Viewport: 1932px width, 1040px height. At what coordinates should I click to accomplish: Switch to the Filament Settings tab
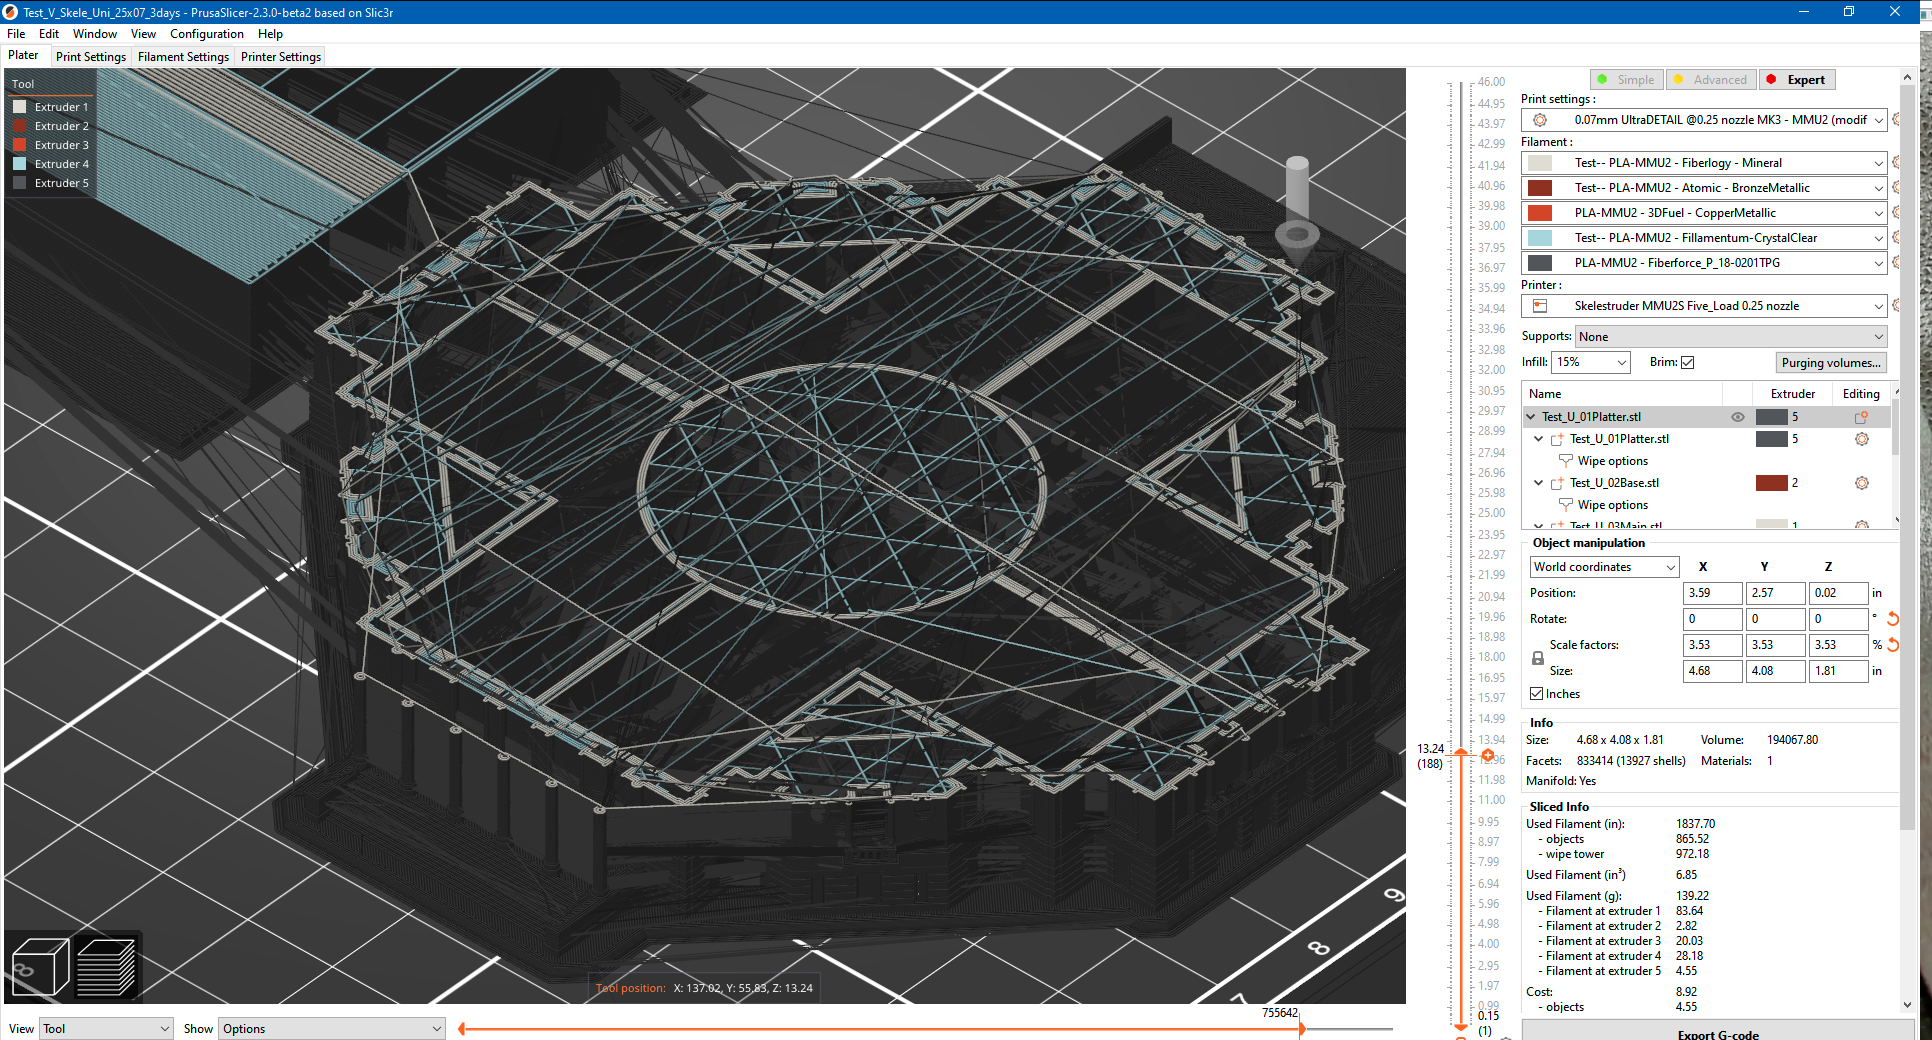coord(183,56)
